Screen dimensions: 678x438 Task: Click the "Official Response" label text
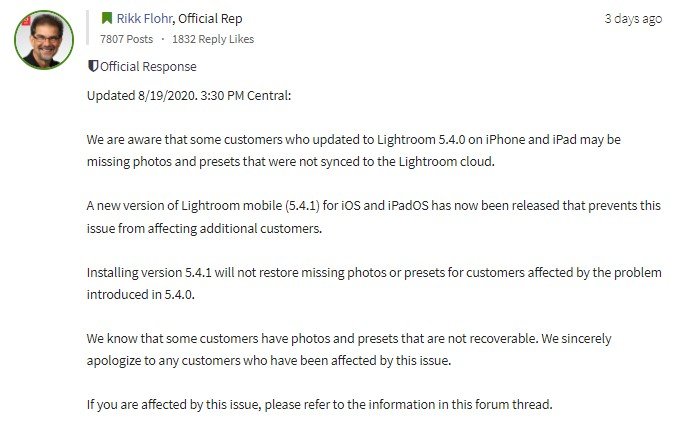point(148,67)
